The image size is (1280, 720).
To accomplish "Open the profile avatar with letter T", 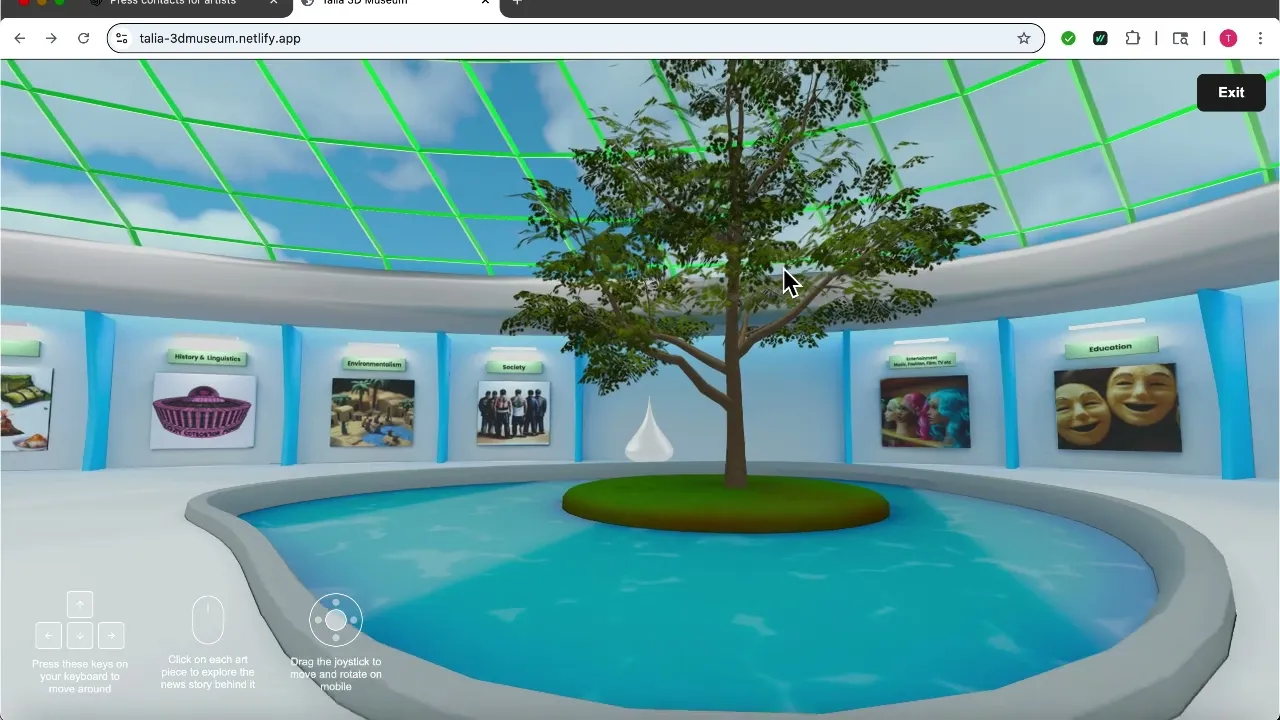I will click(1228, 38).
